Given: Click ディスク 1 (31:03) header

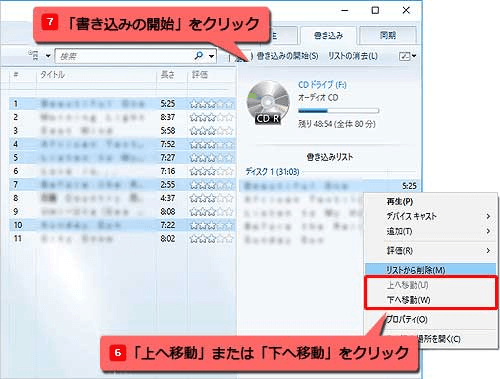Looking at the screenshot, I should 272,172.
